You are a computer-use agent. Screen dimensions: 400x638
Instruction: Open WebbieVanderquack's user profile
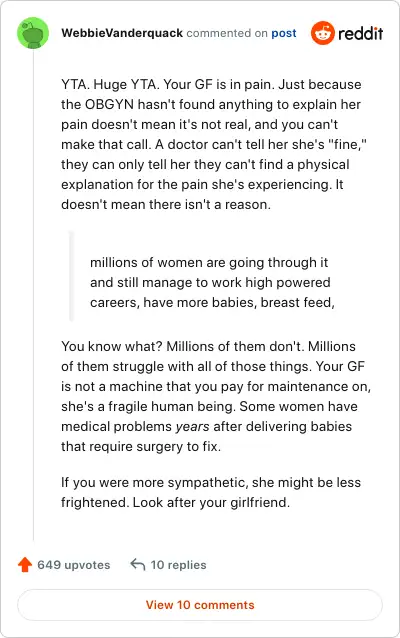(122, 33)
